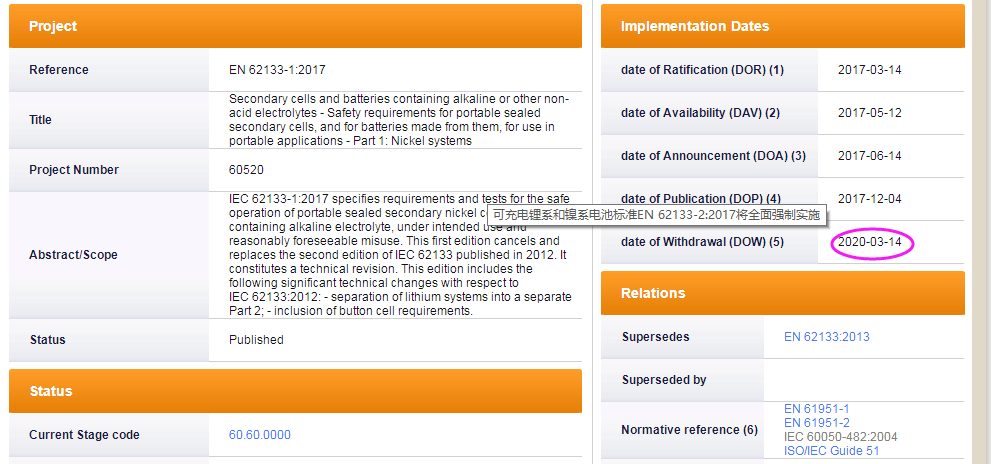
Task: Click the circled withdrawal date 2020-03-14
Action: 870,243
